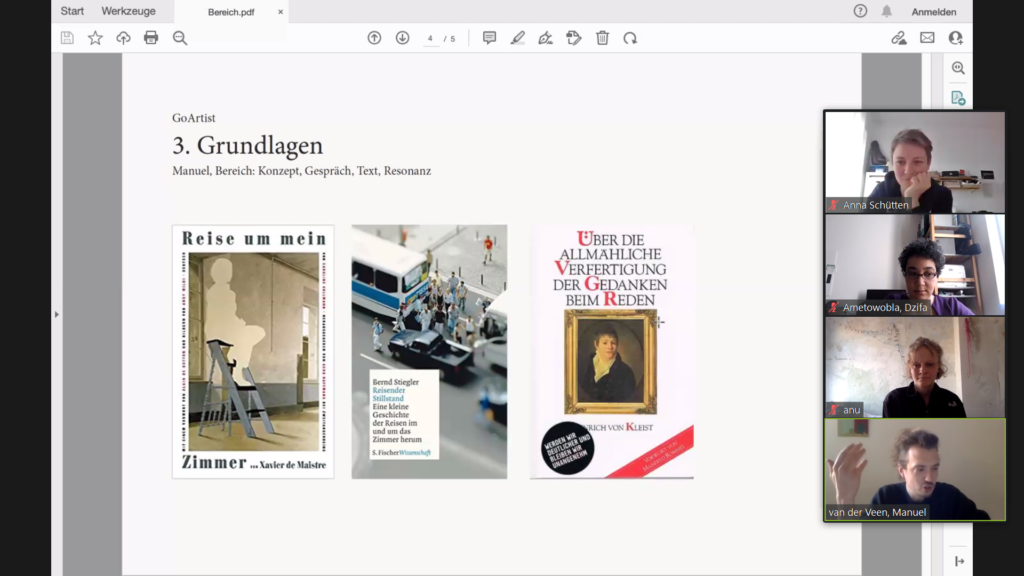The image size is (1024, 576).
Task: Go to previous page with up arrow
Action: (x=374, y=38)
